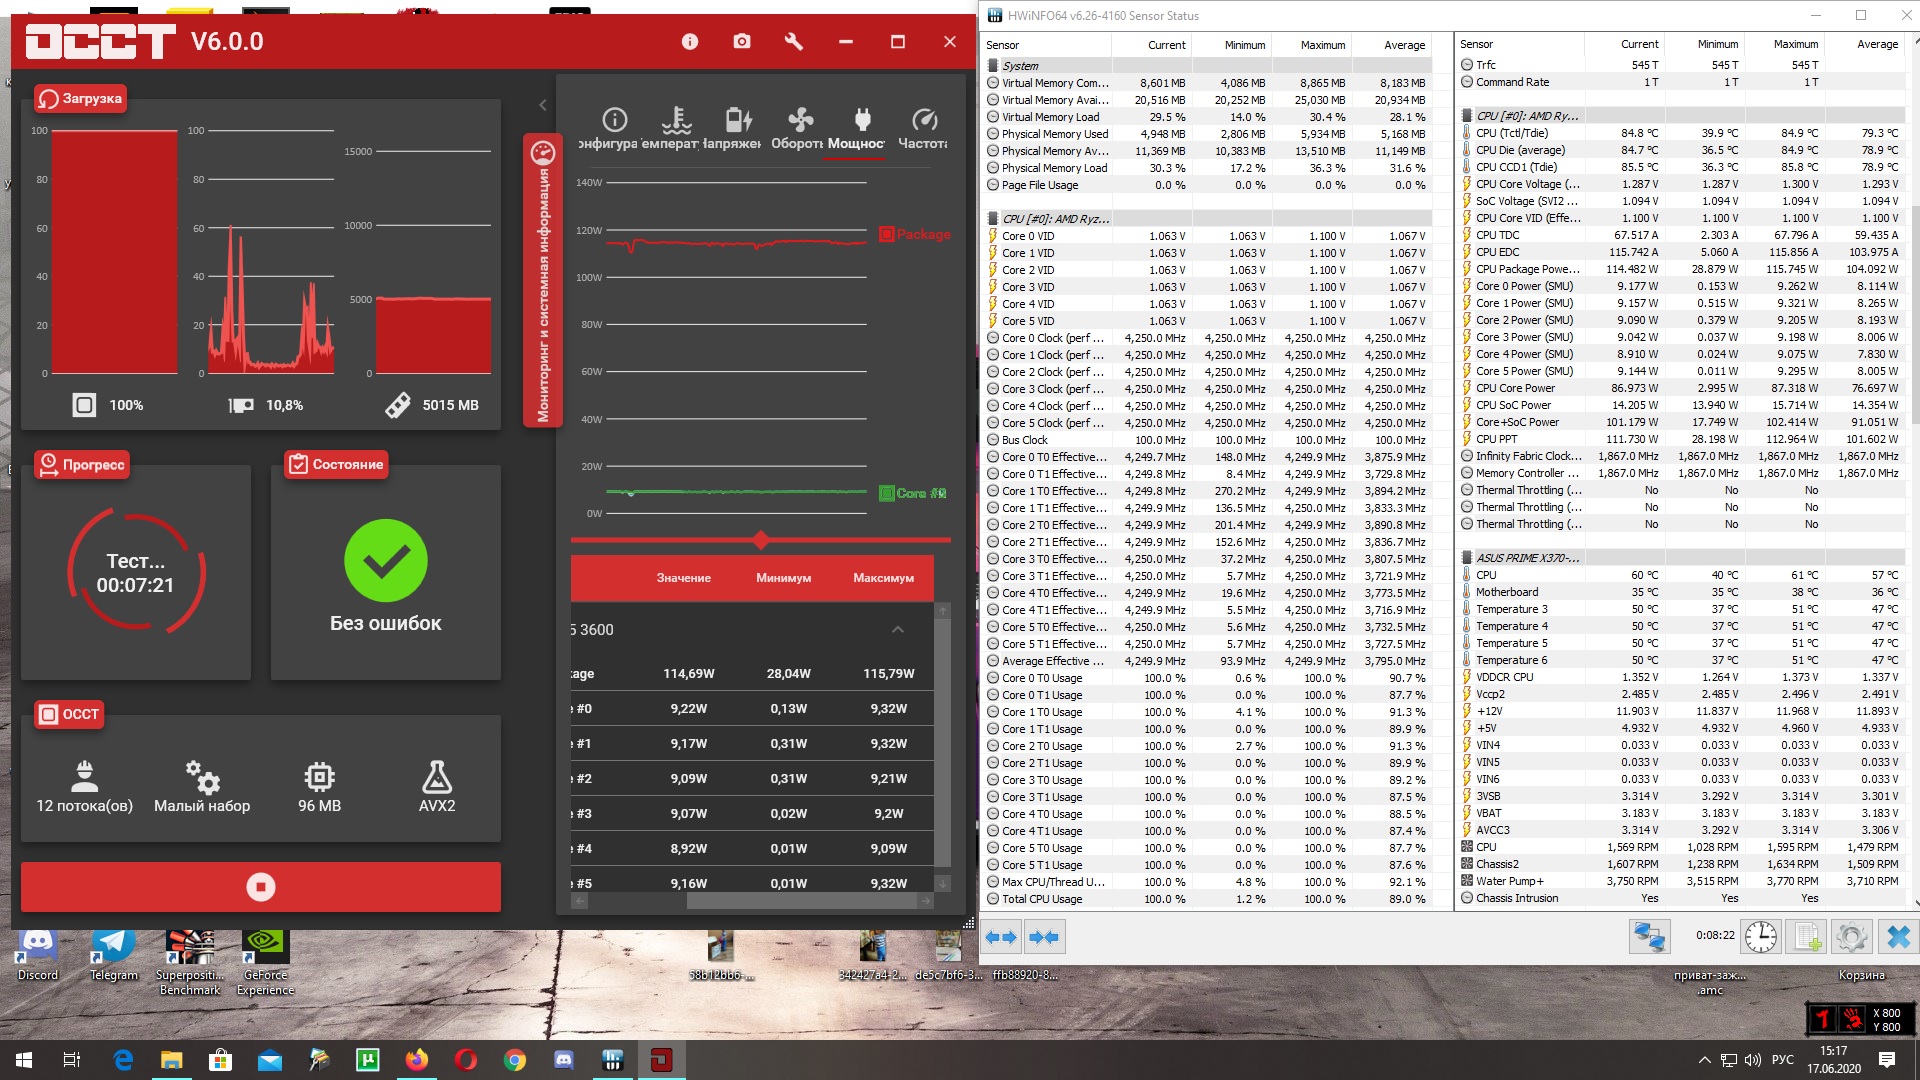Viewport: 1920px width, 1080px height.
Task: Click HWiNFO remote network computers icon
Action: (x=1649, y=937)
